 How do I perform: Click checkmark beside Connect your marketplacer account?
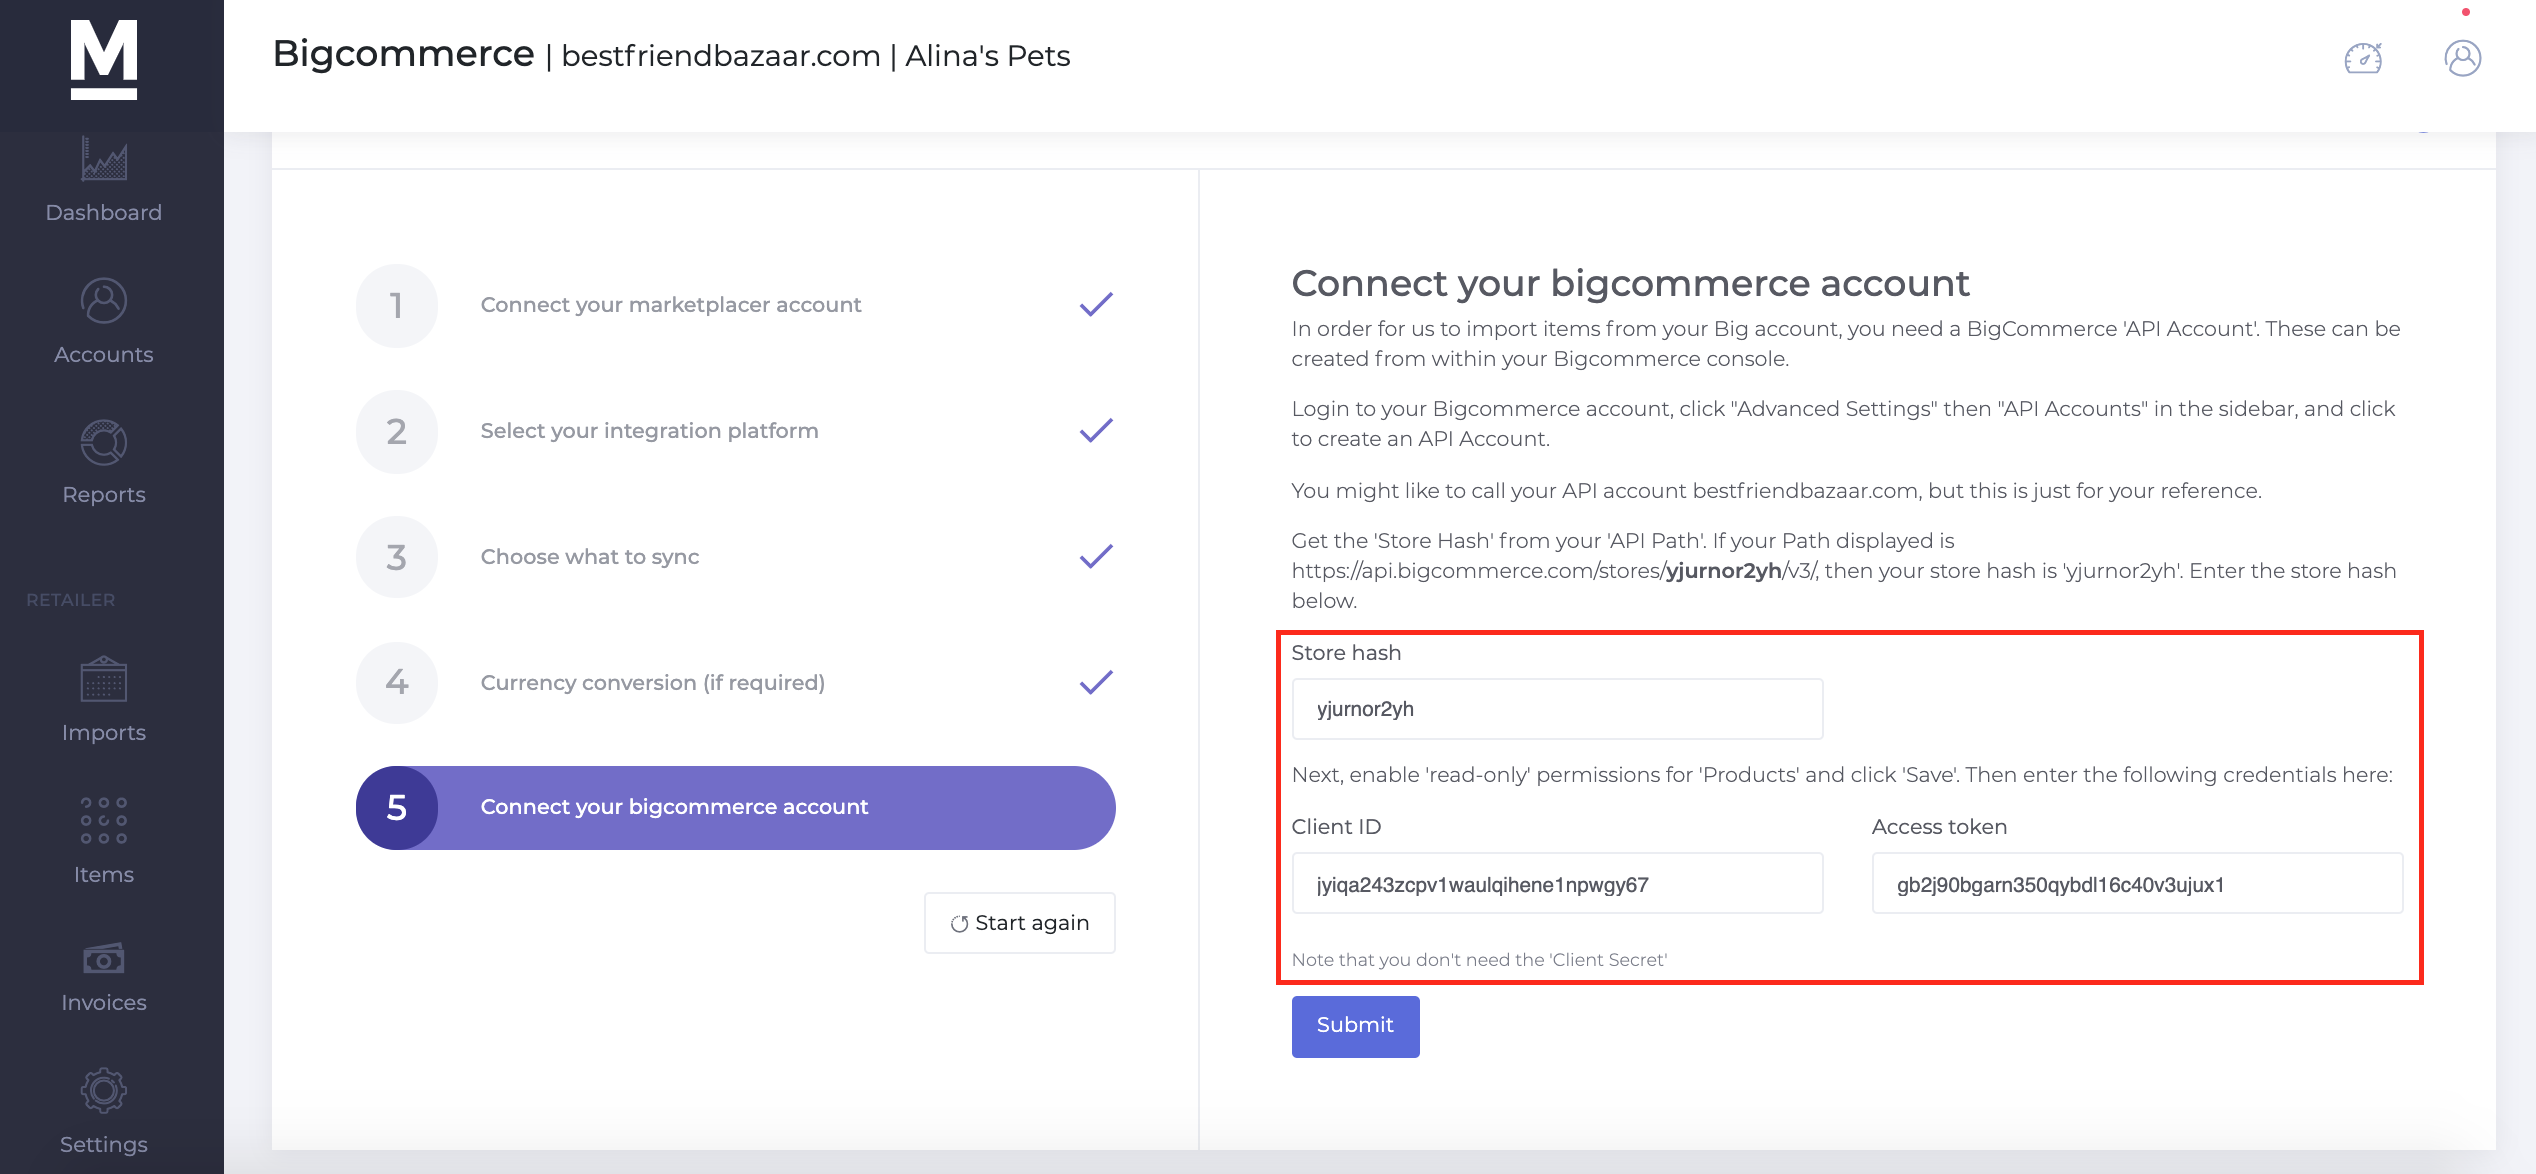[1096, 304]
